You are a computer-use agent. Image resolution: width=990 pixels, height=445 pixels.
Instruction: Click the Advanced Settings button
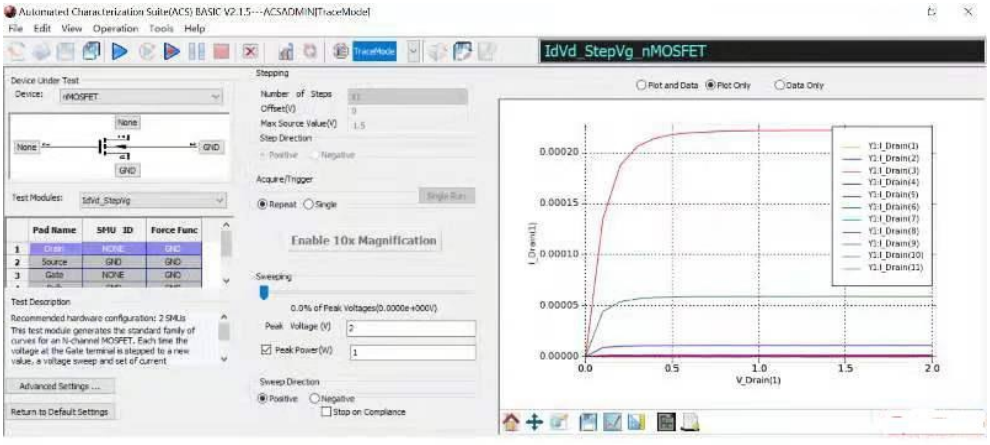(62, 386)
